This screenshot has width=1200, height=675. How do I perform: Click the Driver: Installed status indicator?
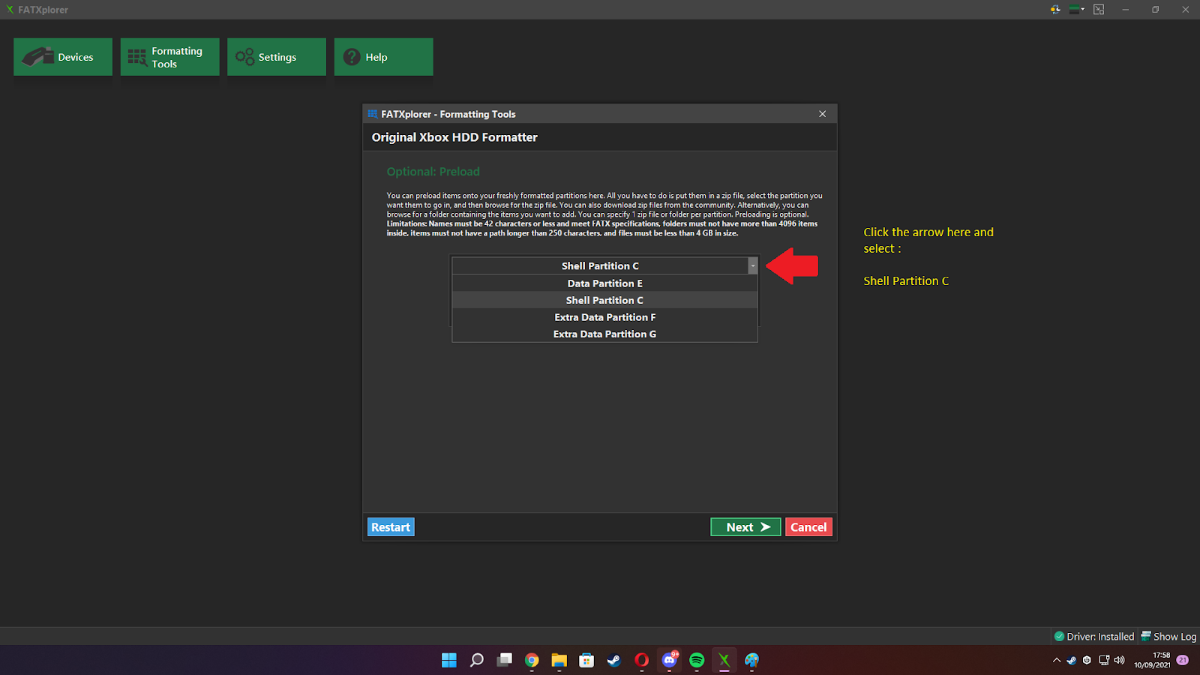tap(1094, 636)
